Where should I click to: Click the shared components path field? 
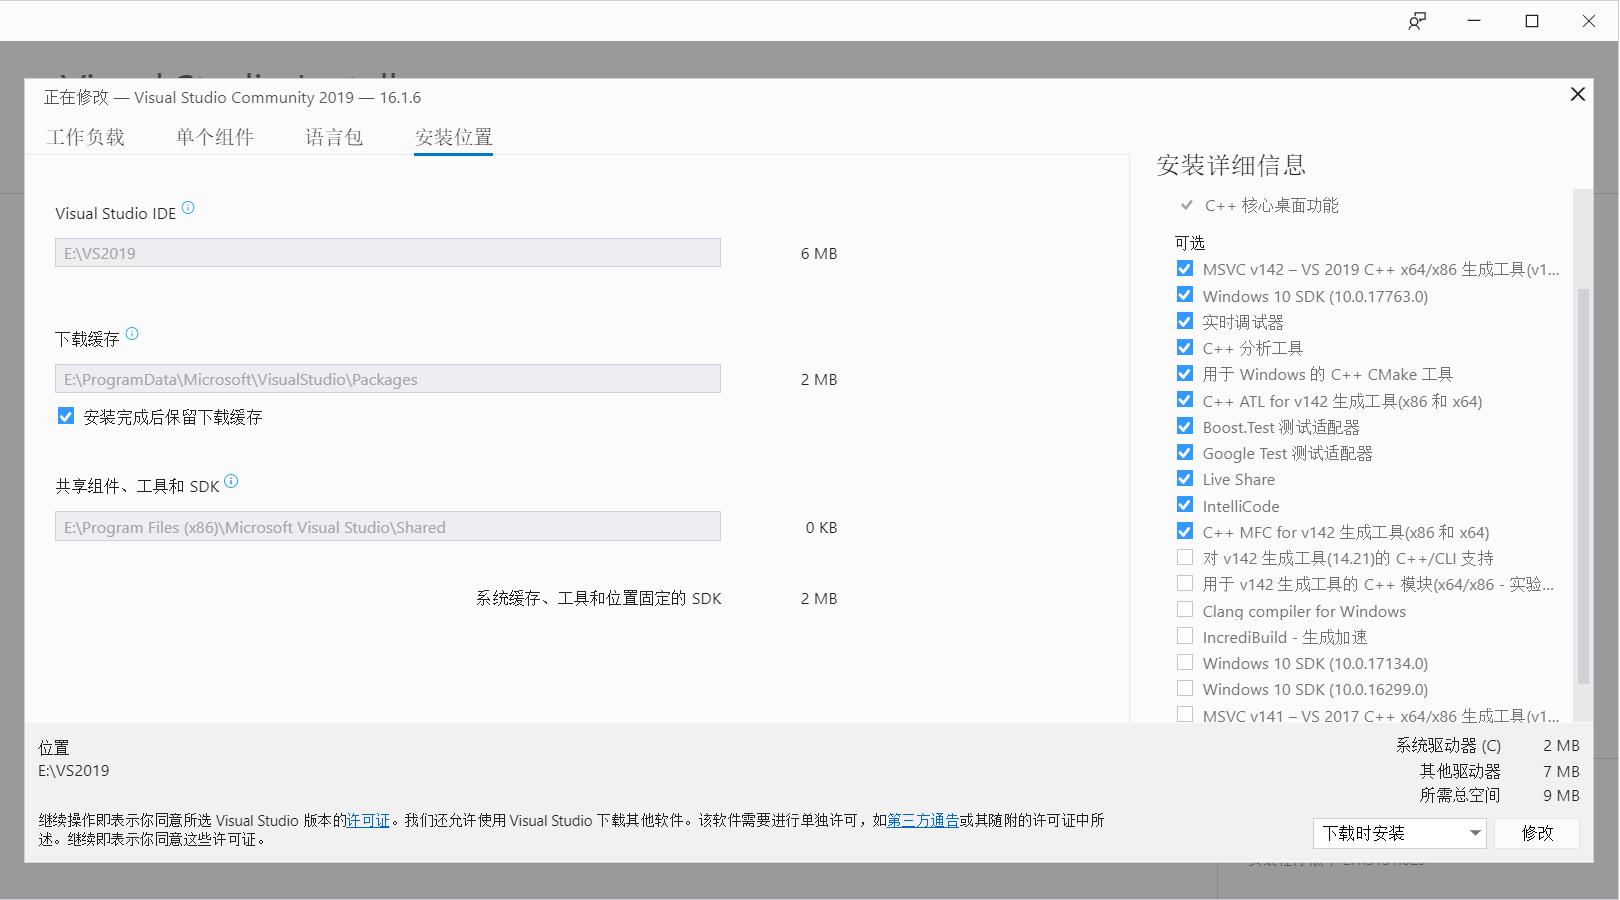[388, 527]
